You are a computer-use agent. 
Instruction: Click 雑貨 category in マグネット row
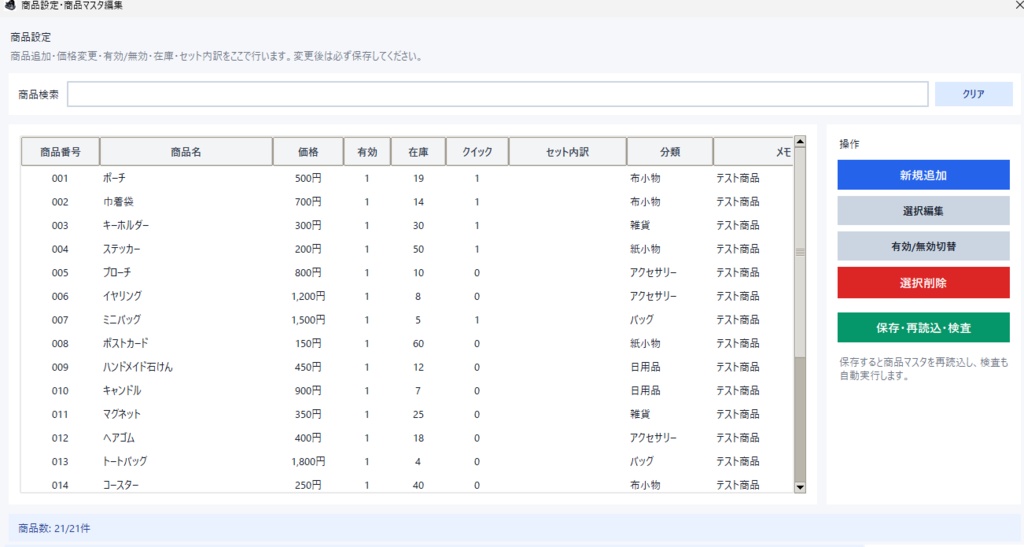(640, 414)
